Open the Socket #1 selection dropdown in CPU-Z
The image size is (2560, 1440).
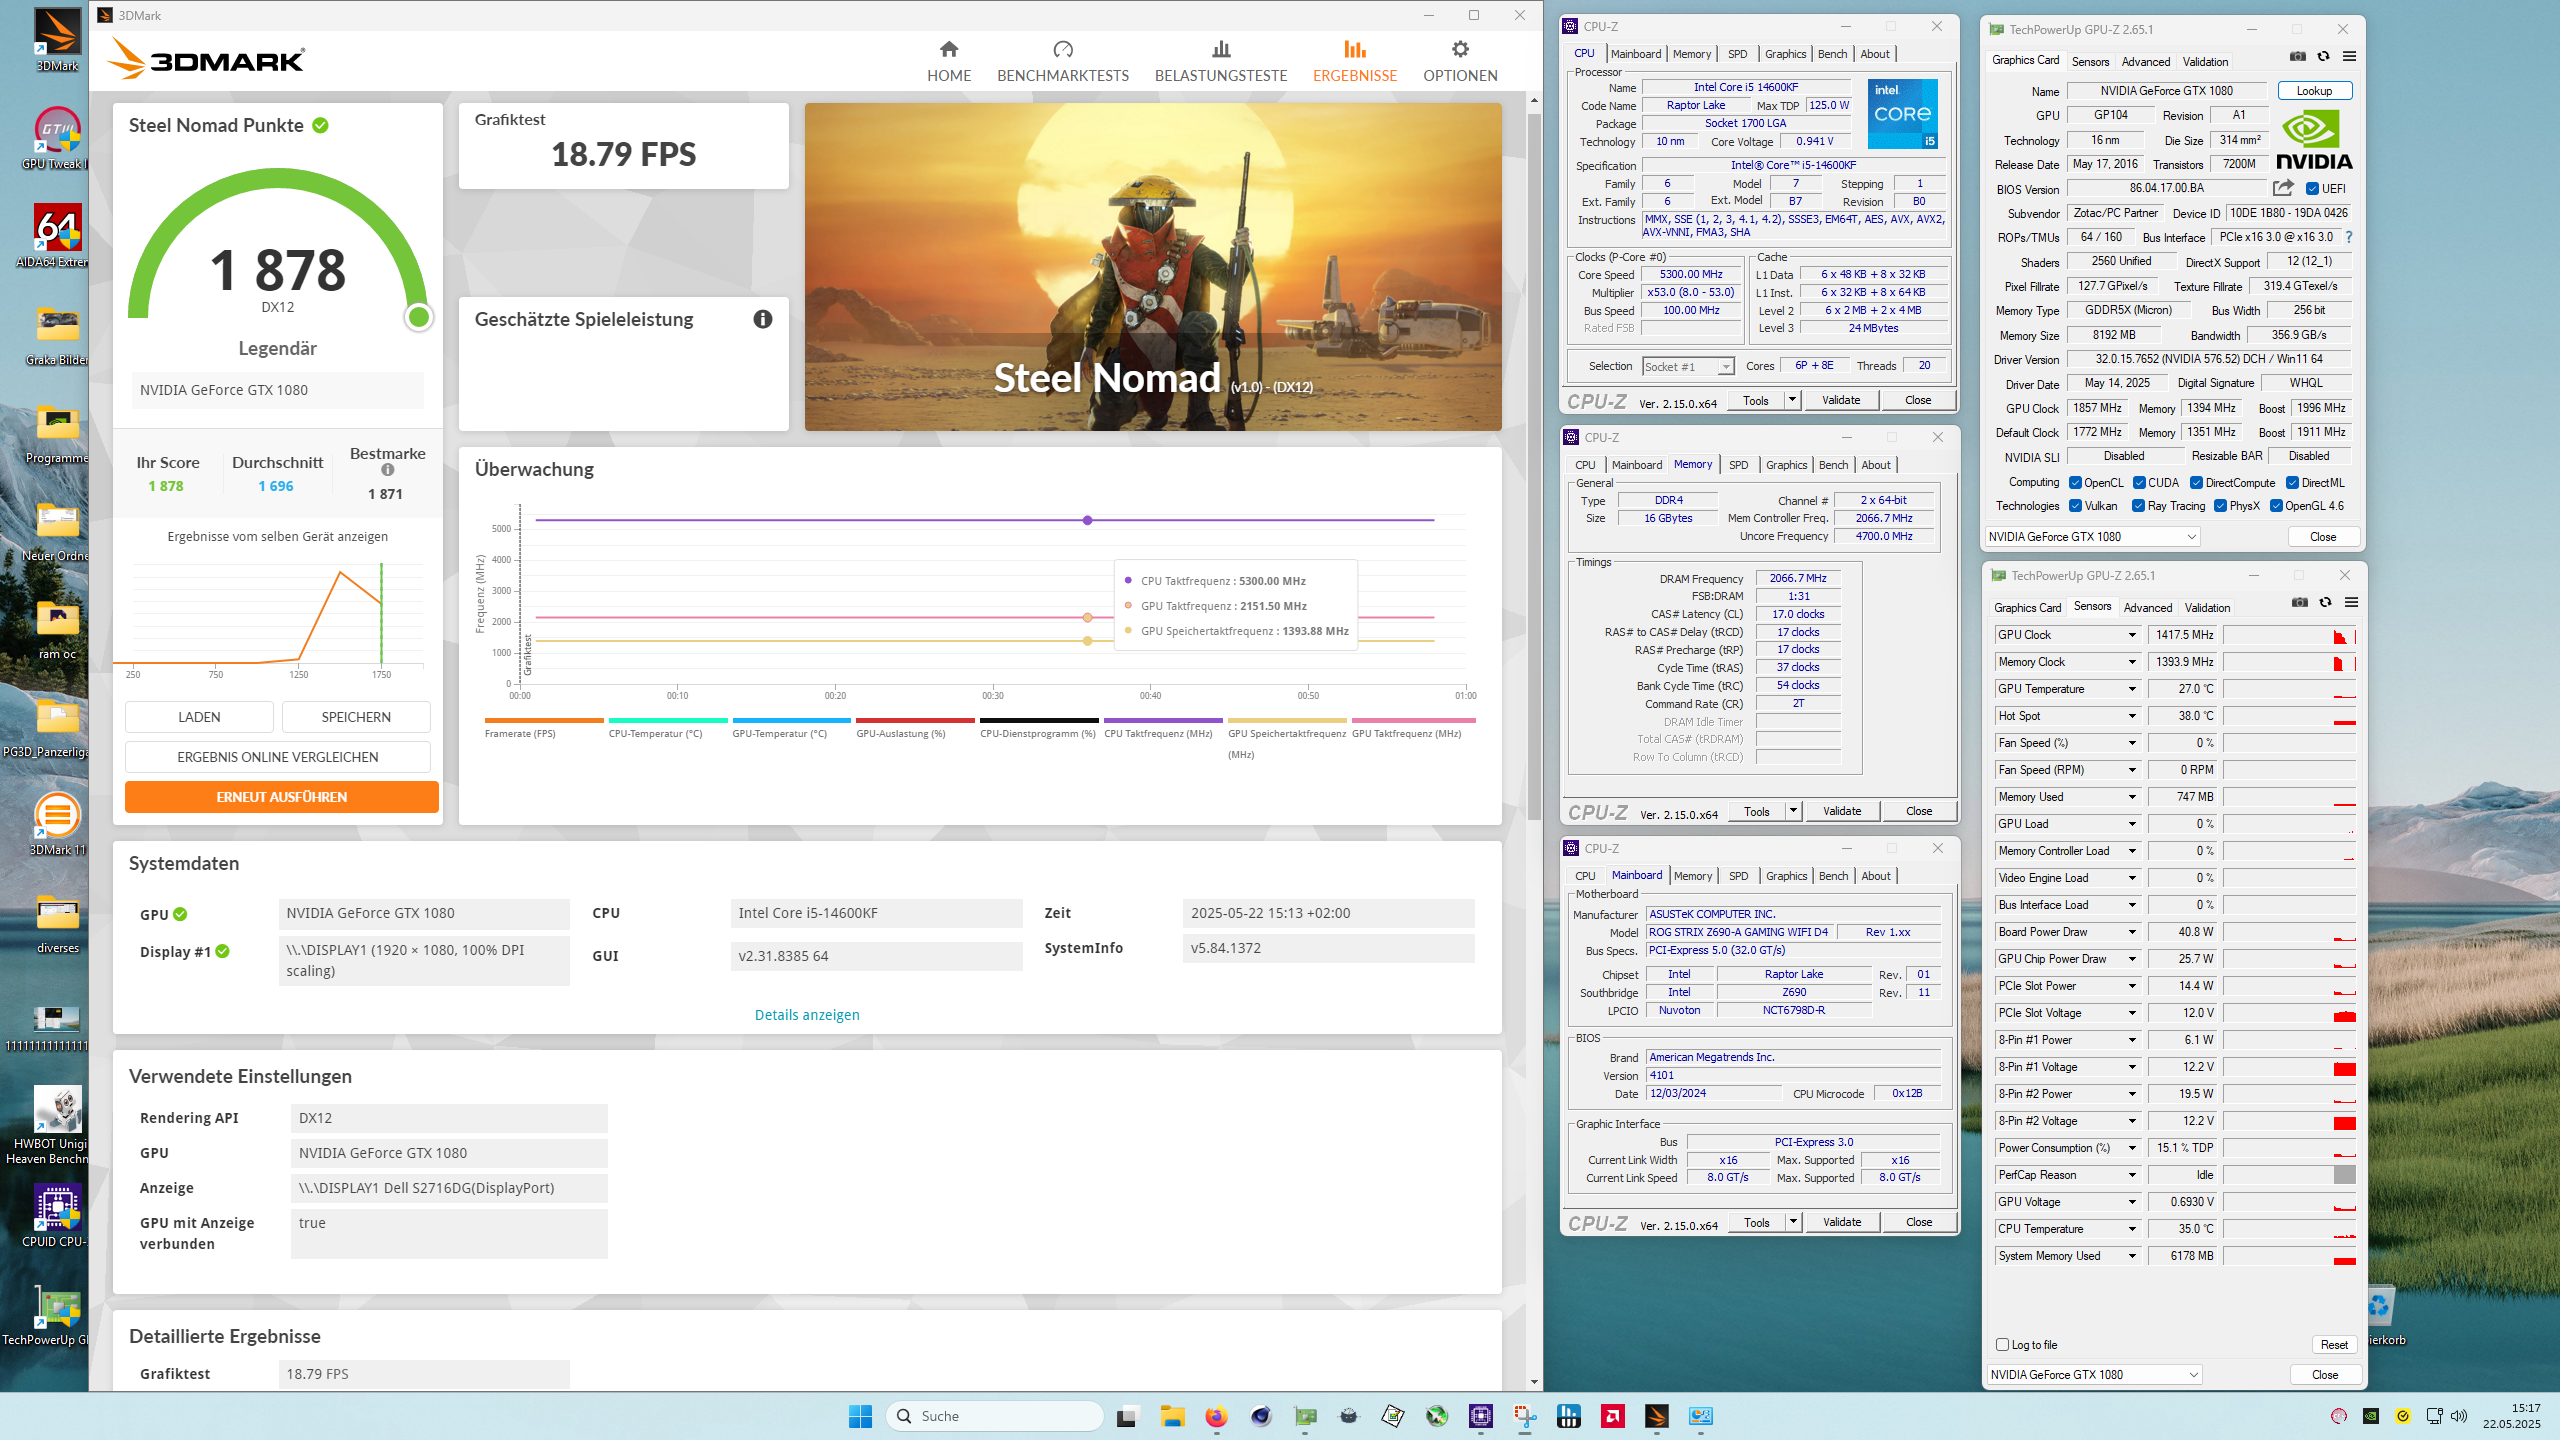[1688, 367]
